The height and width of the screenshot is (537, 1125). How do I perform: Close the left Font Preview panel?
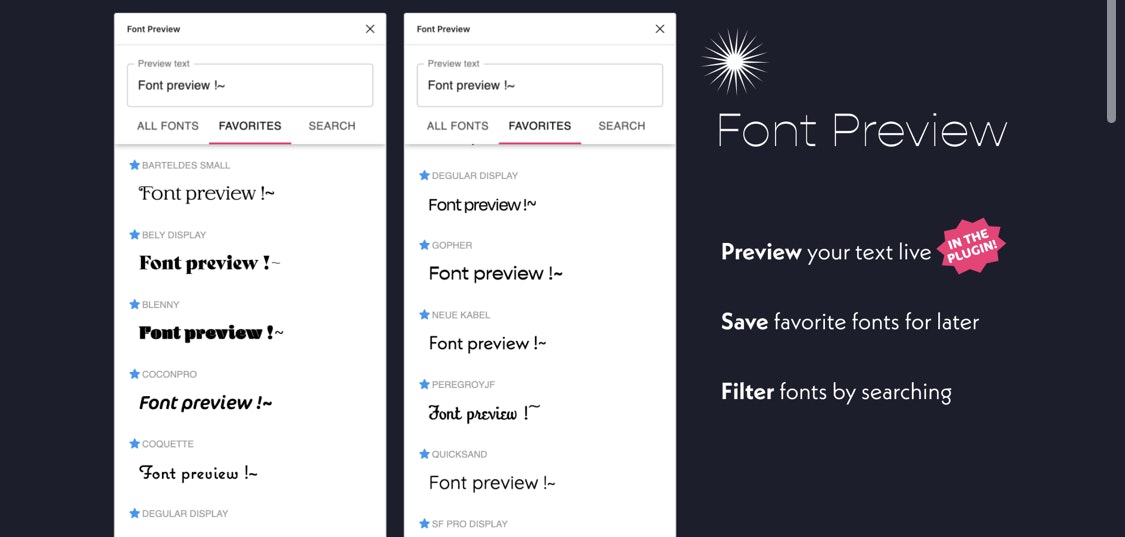tap(370, 29)
